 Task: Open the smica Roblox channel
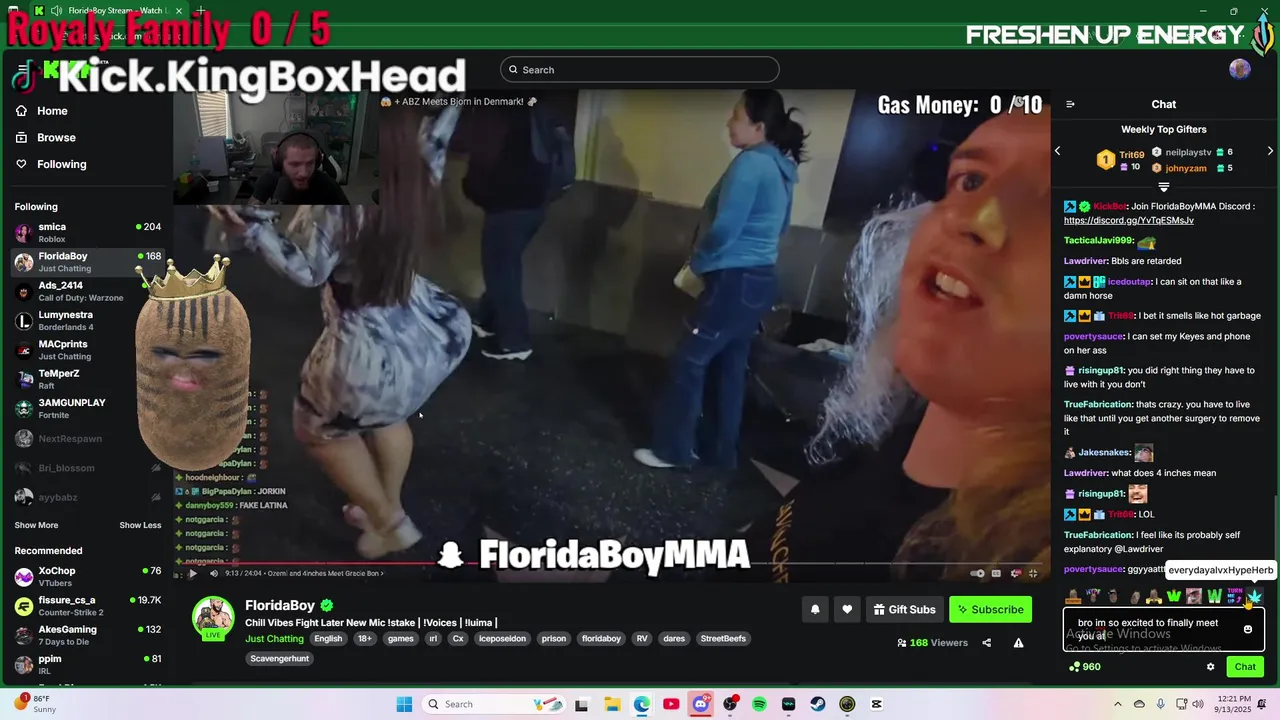click(x=87, y=232)
